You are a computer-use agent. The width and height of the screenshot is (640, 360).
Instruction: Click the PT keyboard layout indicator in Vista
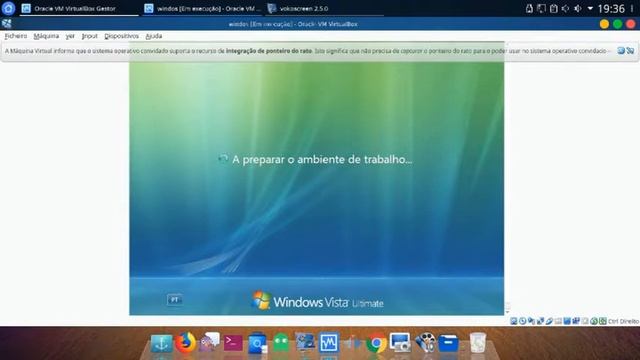pos(175,300)
